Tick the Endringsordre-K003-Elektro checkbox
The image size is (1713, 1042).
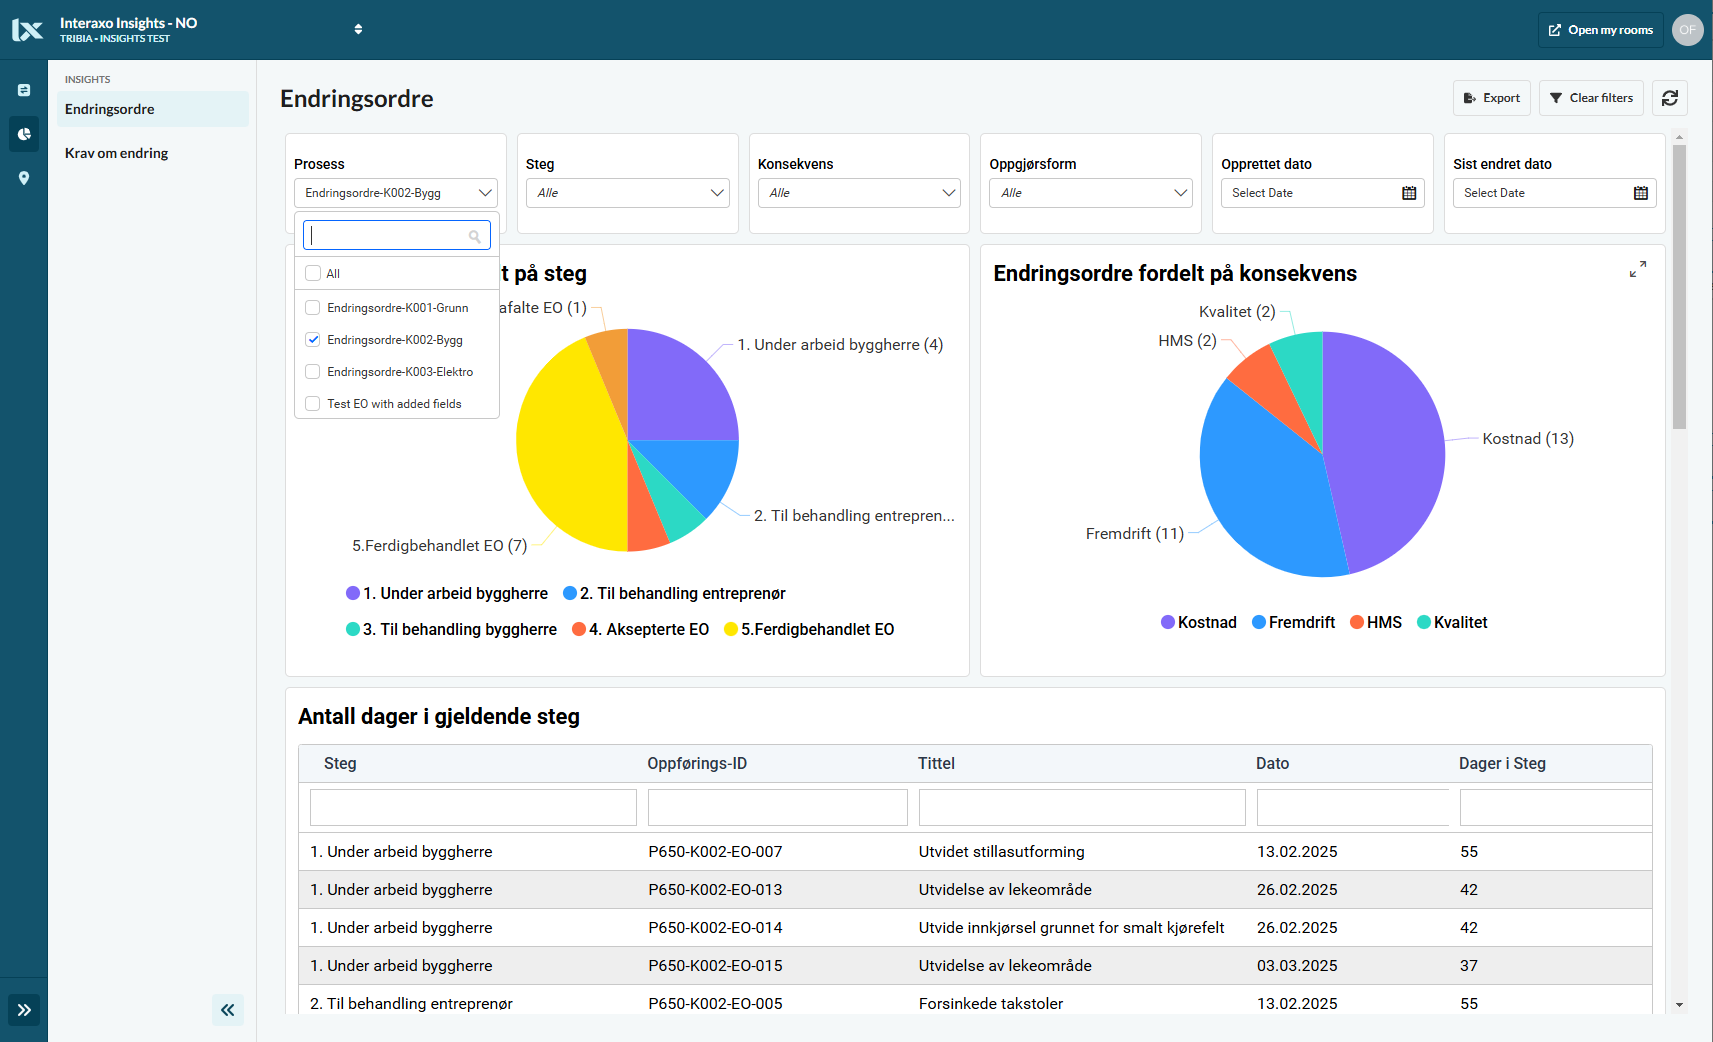(313, 372)
